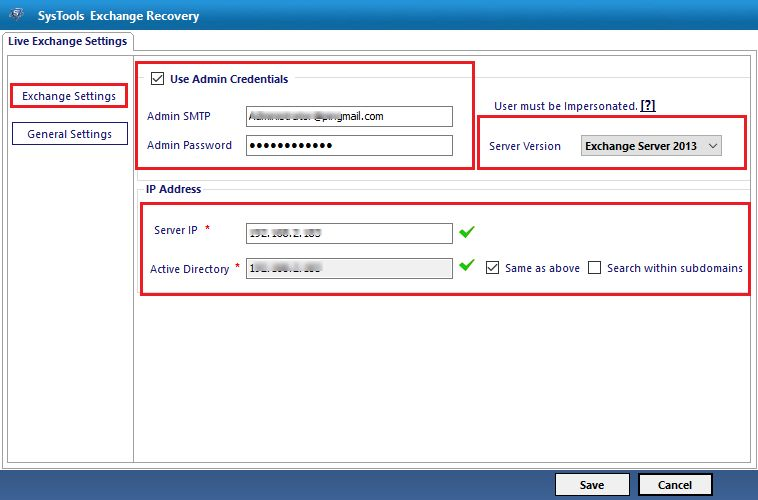Enable Search within subdomains checkbox
The height and width of the screenshot is (500, 758).
(x=594, y=267)
